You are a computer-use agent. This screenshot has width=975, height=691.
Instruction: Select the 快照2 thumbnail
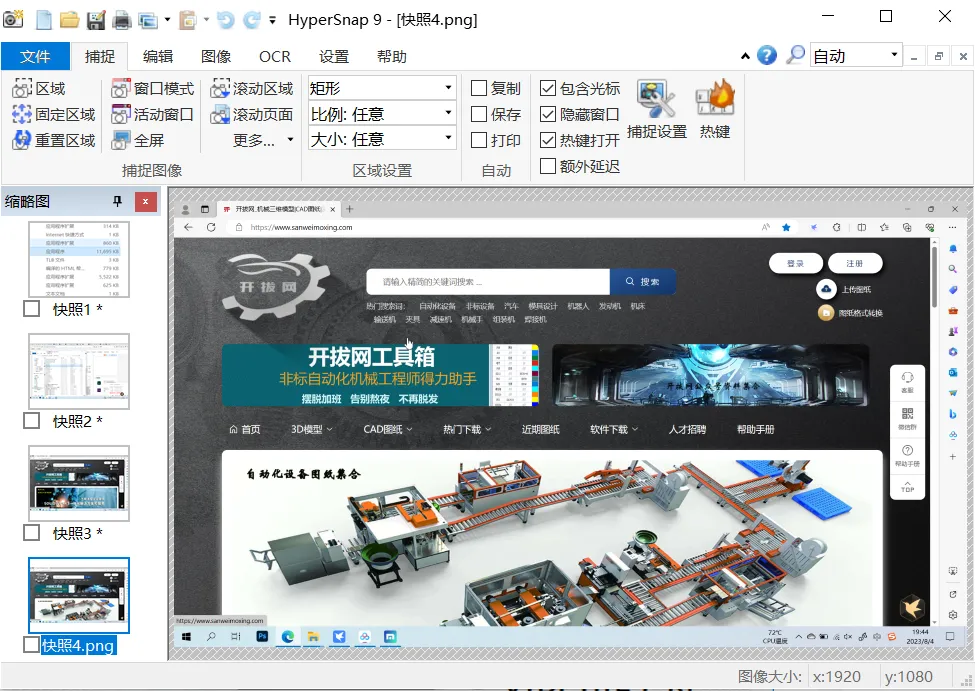pyautogui.click(x=79, y=371)
